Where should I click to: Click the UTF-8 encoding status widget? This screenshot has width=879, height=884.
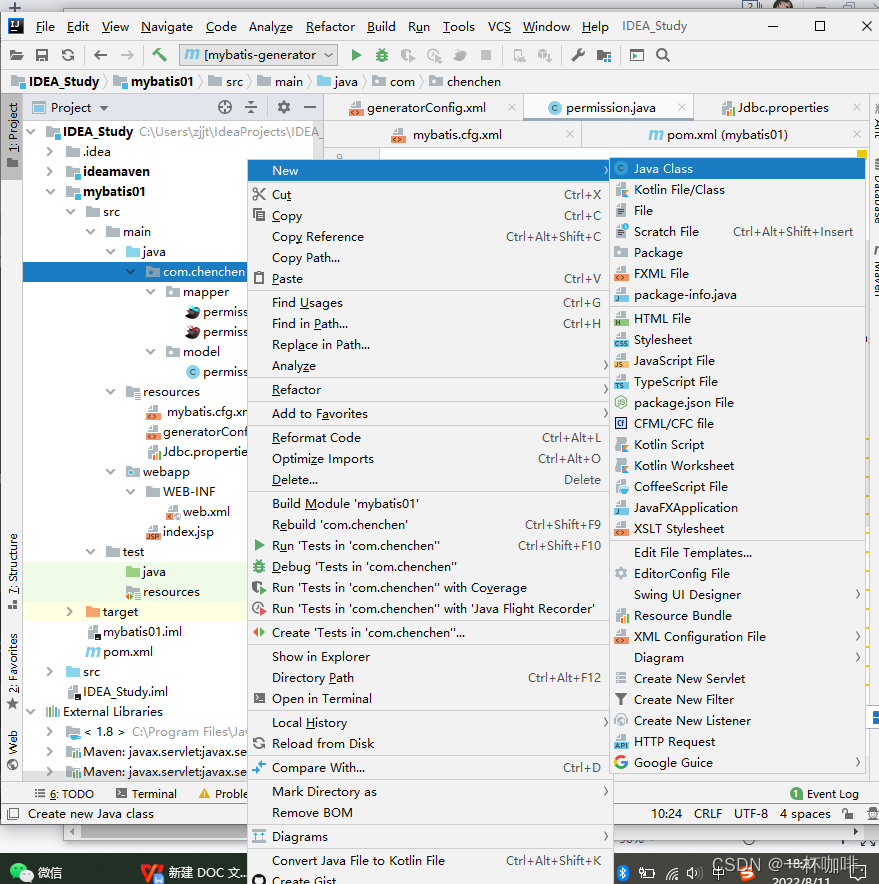(750, 814)
